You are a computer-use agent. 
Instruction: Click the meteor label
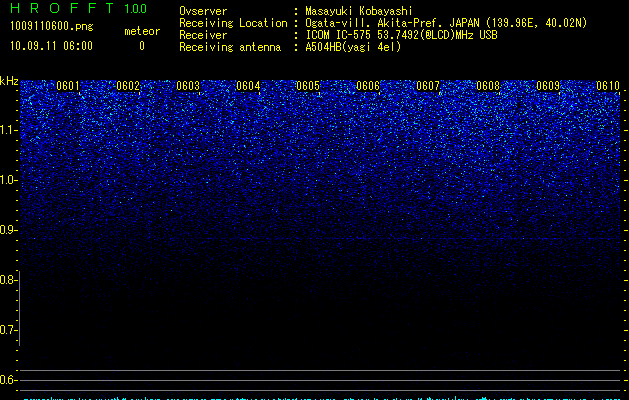(x=142, y=31)
